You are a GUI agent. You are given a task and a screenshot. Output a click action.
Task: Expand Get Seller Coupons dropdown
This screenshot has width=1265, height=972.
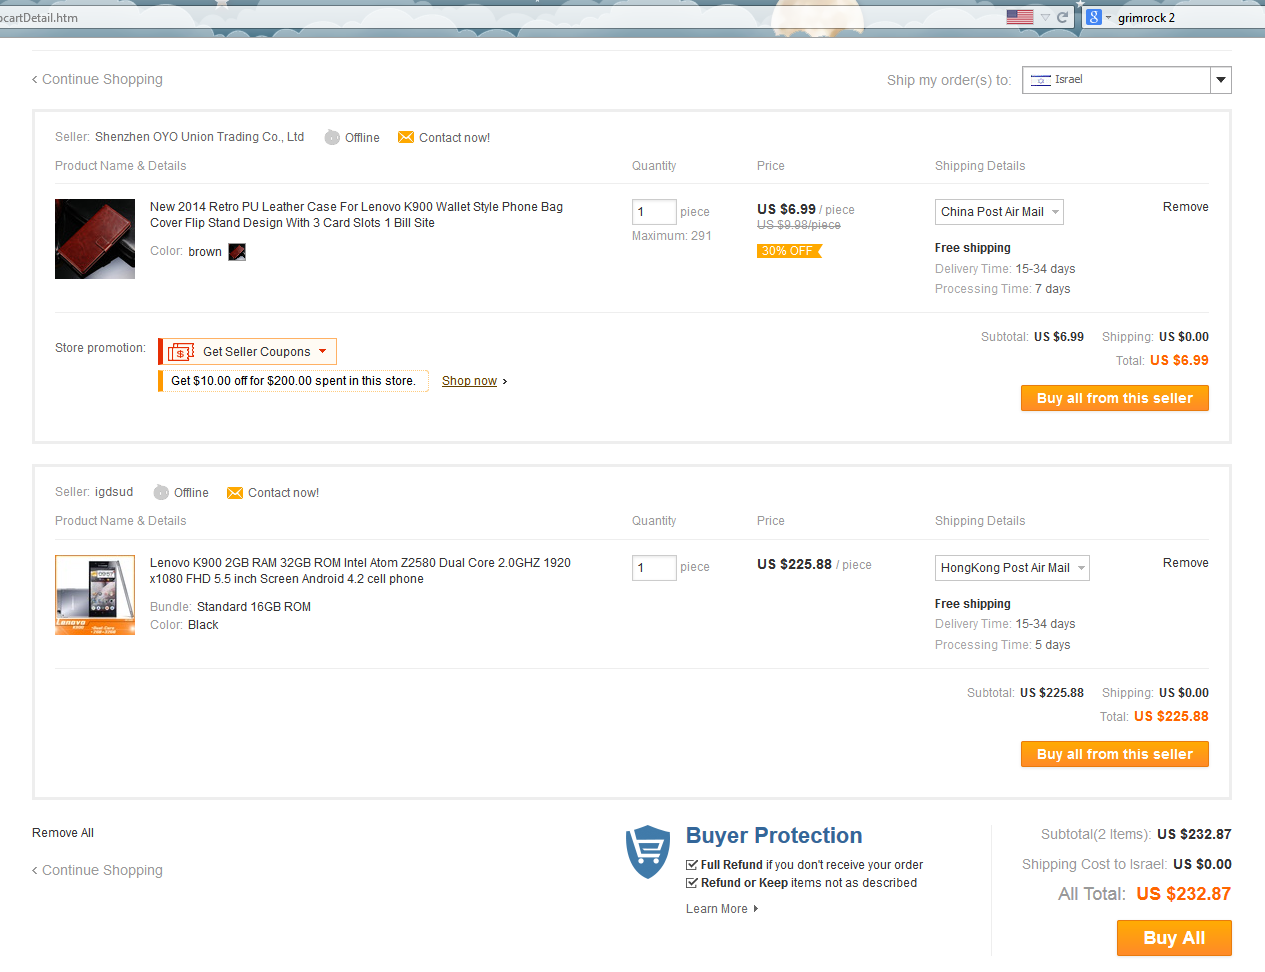248,352
